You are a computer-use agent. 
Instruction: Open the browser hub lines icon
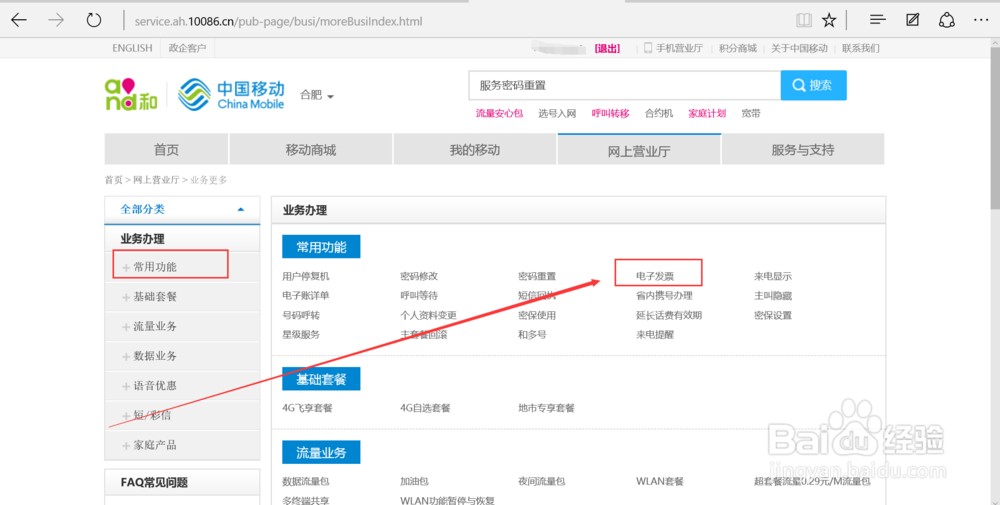[x=878, y=20]
